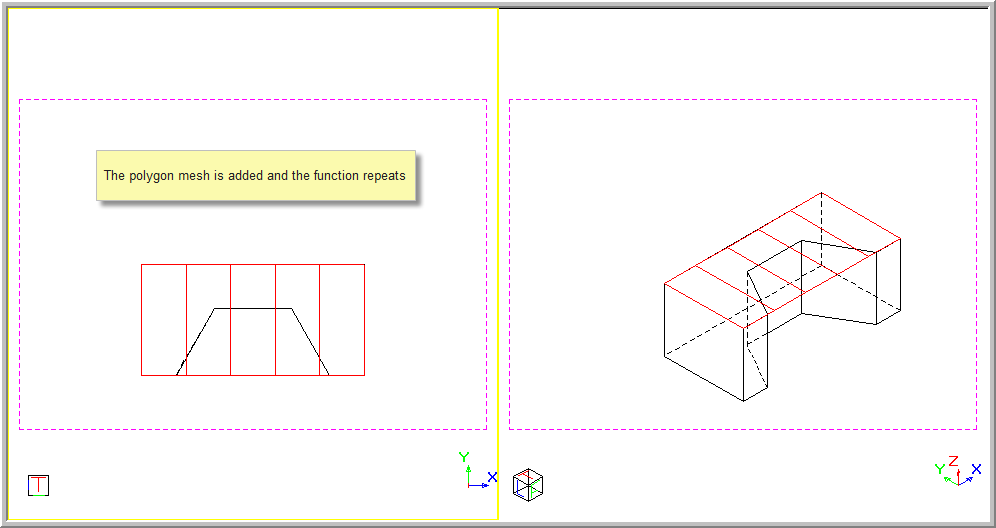Click the XYZ axis triad in right viewport
Image resolution: width=996 pixels, height=528 pixels.
point(958,472)
